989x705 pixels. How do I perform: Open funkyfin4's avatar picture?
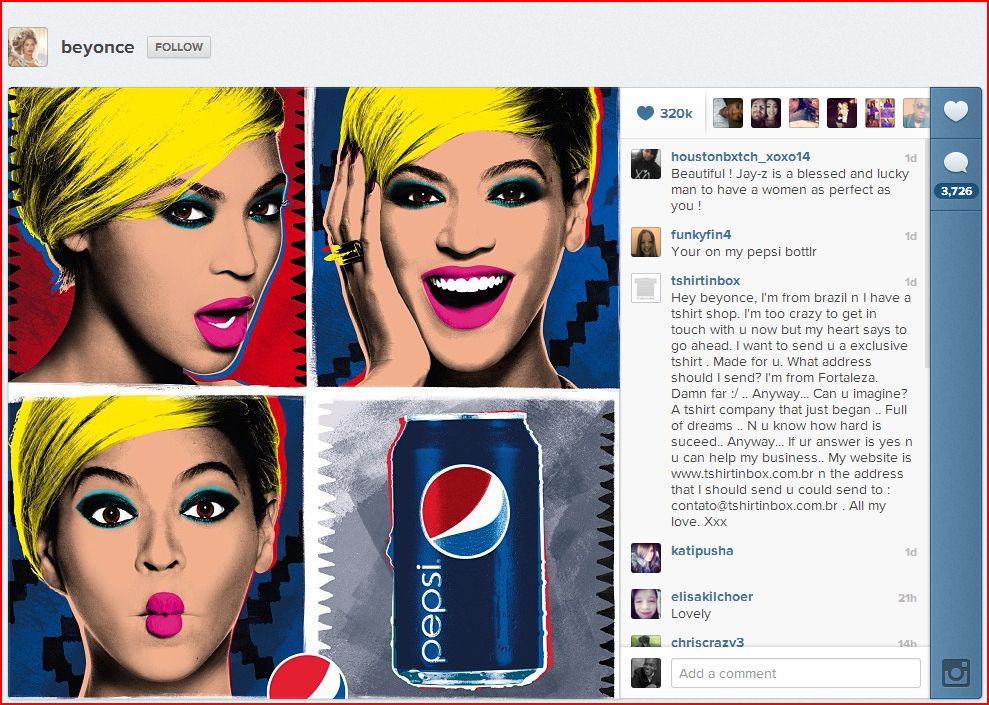pyautogui.click(x=646, y=243)
